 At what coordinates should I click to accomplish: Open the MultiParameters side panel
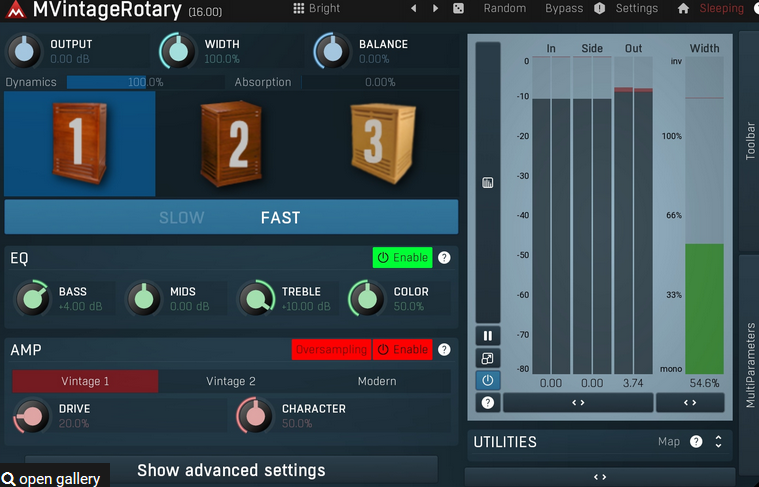(x=749, y=365)
